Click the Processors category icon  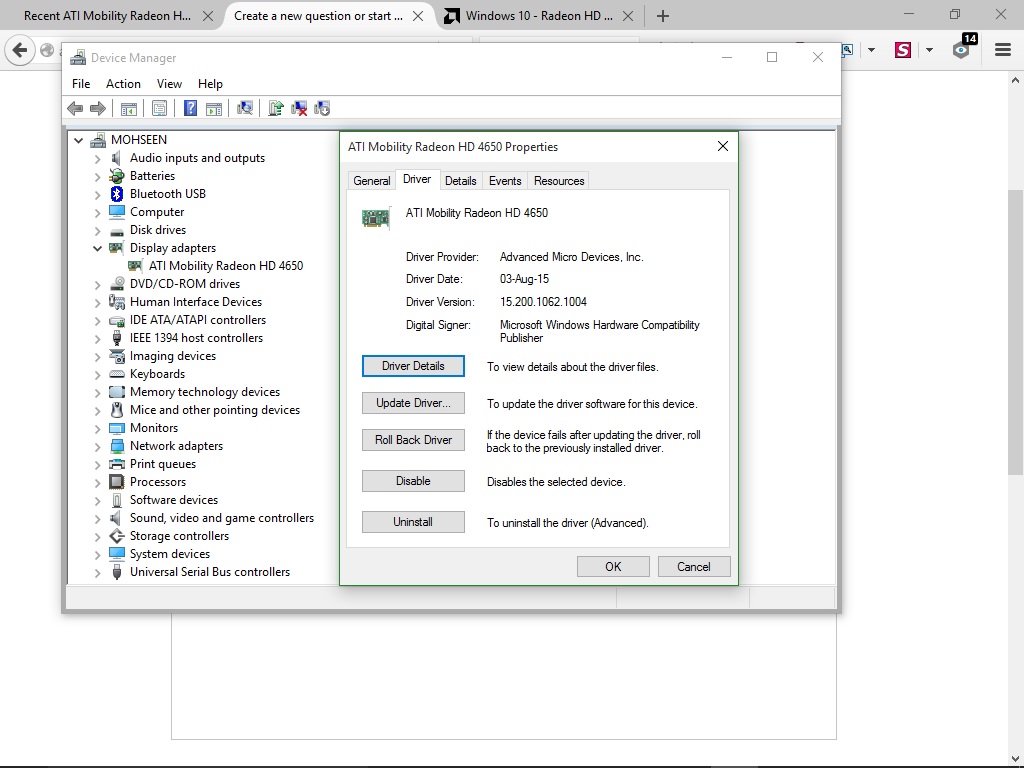(x=117, y=482)
